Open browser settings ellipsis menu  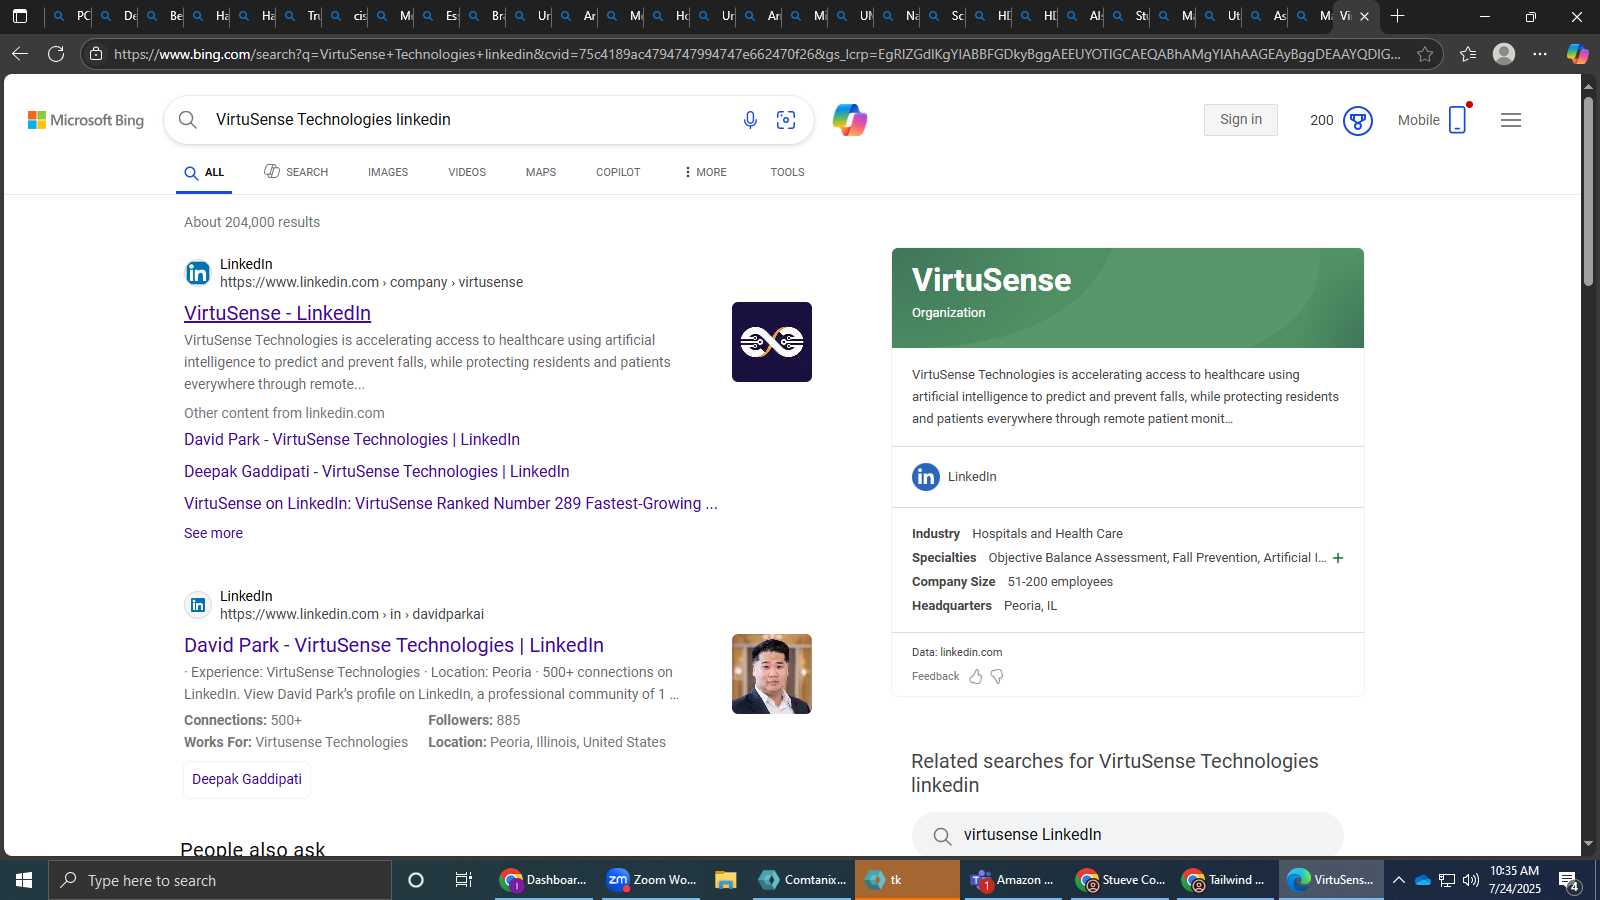[1540, 54]
